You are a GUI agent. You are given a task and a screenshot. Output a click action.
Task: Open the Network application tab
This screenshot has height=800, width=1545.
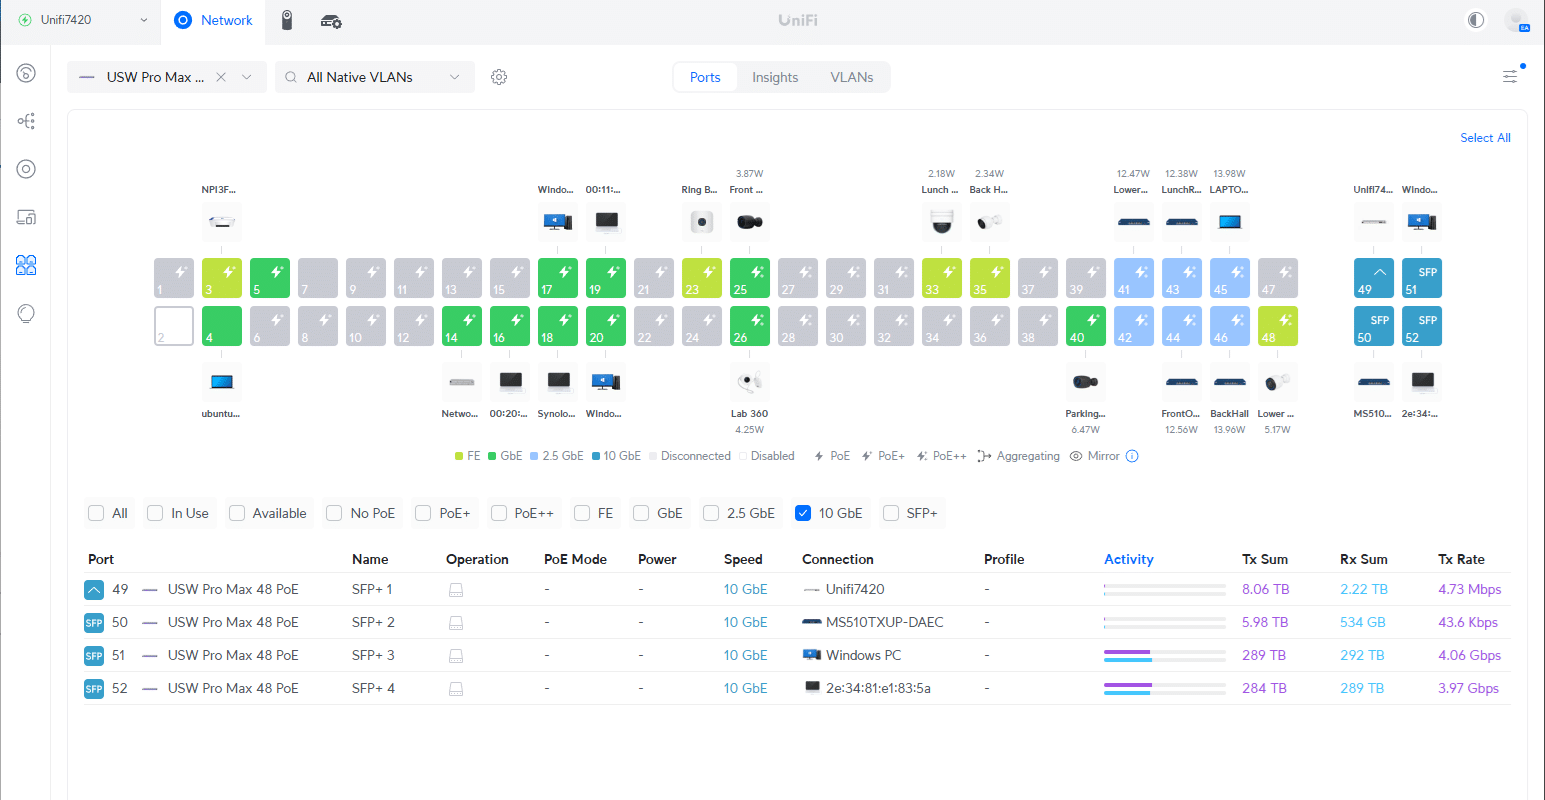(213, 20)
